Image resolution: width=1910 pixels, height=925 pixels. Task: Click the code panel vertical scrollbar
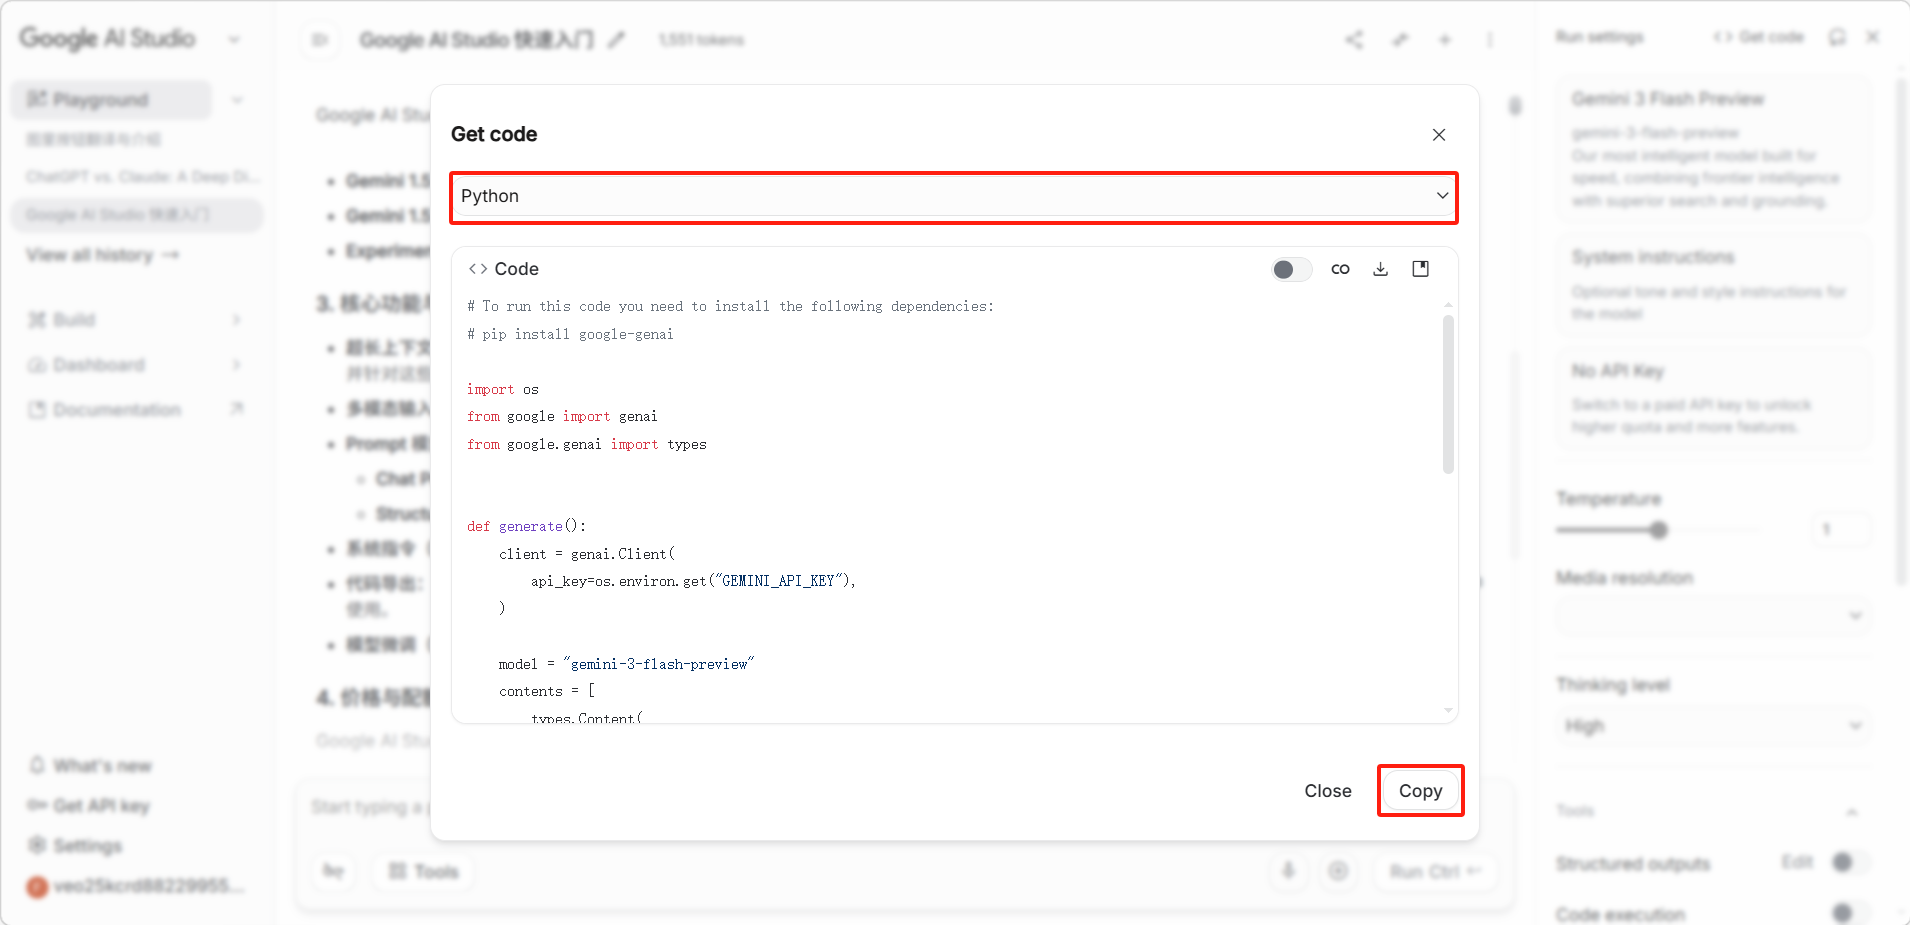tap(1448, 394)
